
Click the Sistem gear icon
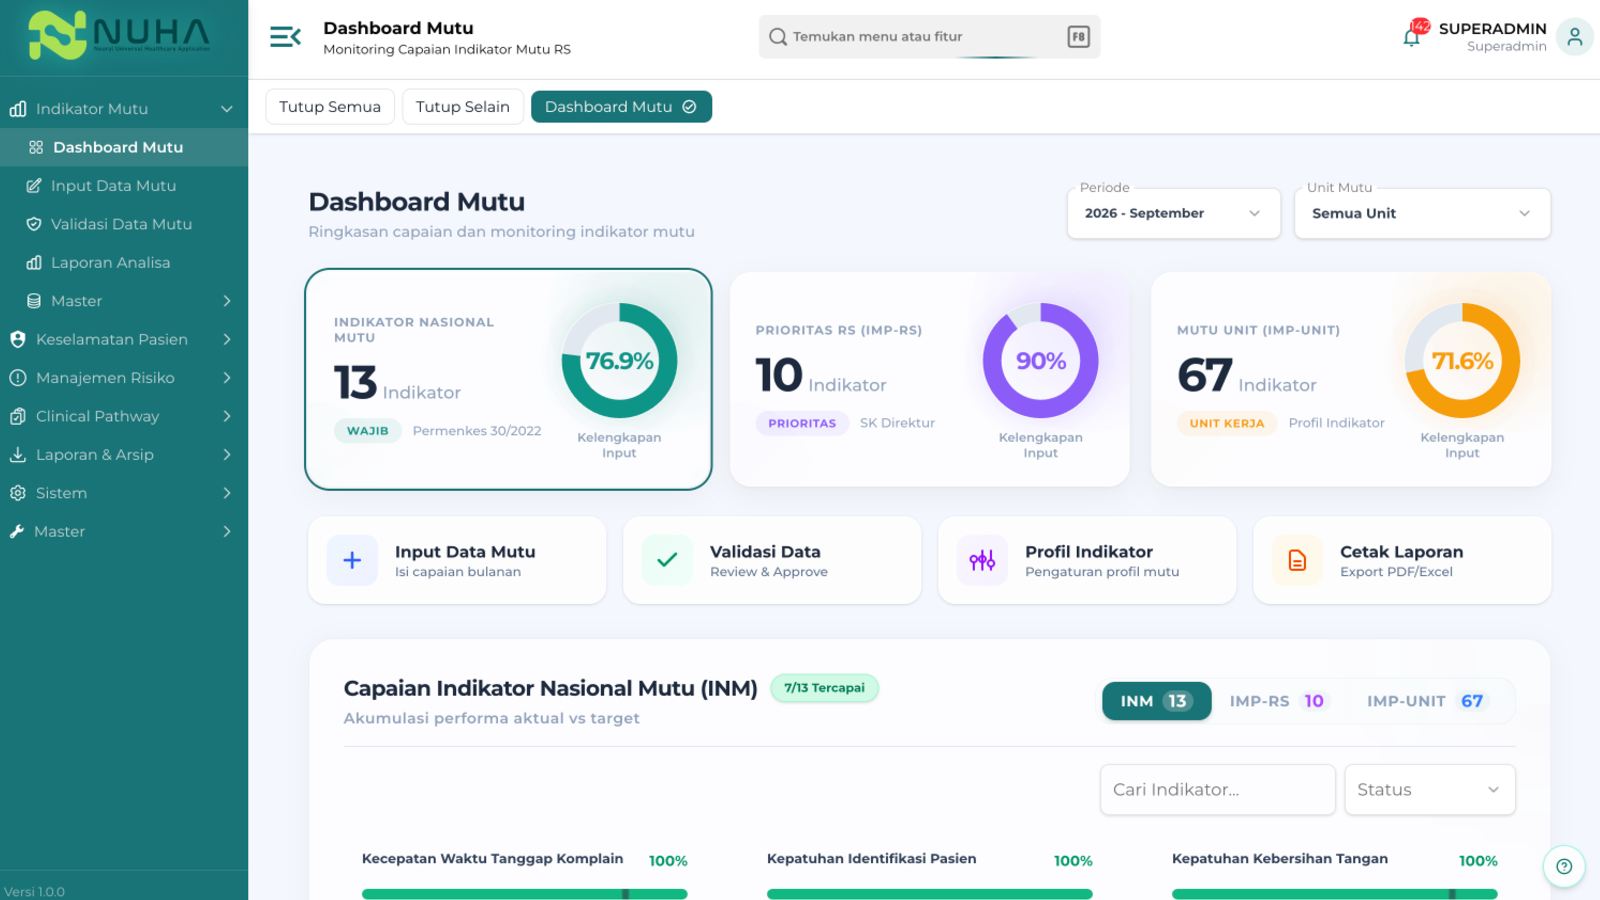point(17,493)
